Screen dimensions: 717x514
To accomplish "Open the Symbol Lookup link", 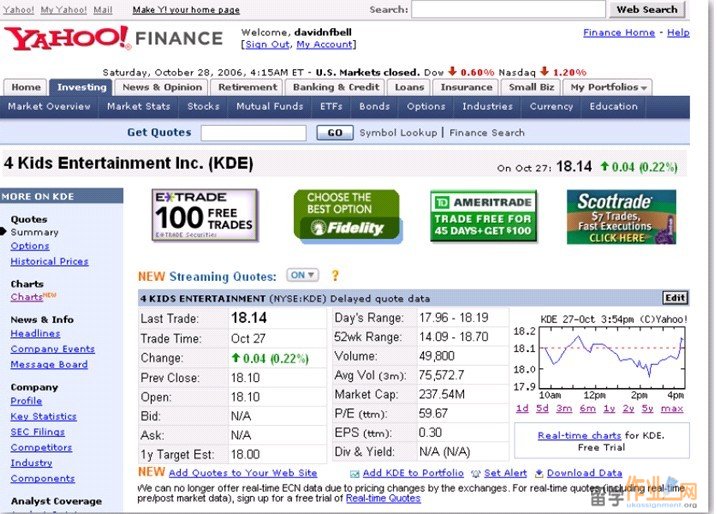I will pyautogui.click(x=398, y=133).
